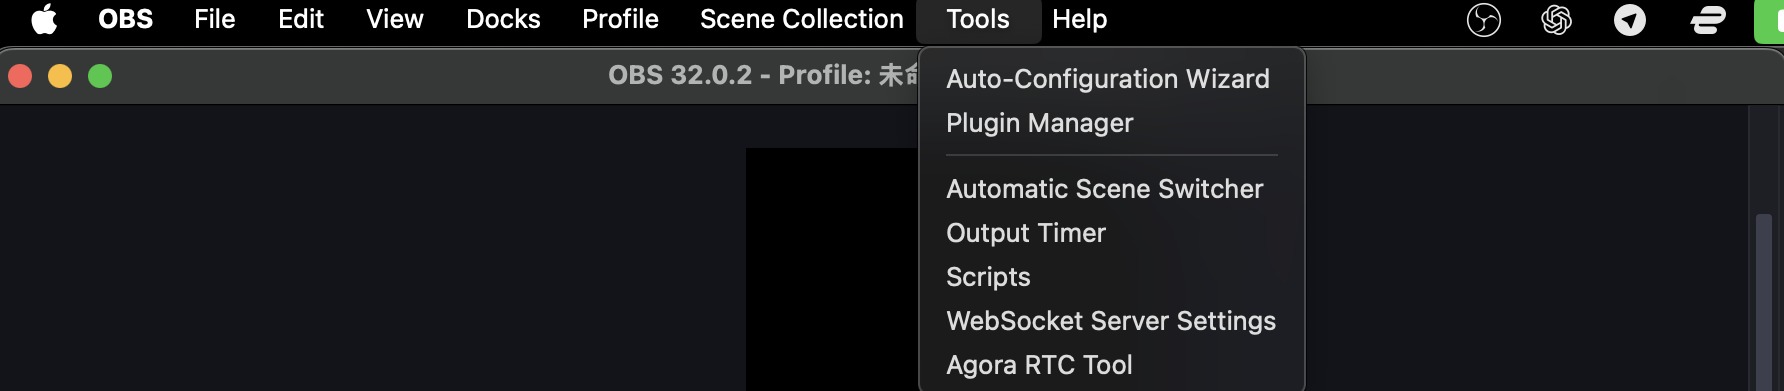The image size is (1784, 391).
Task: Open the File menu
Action: (x=215, y=19)
